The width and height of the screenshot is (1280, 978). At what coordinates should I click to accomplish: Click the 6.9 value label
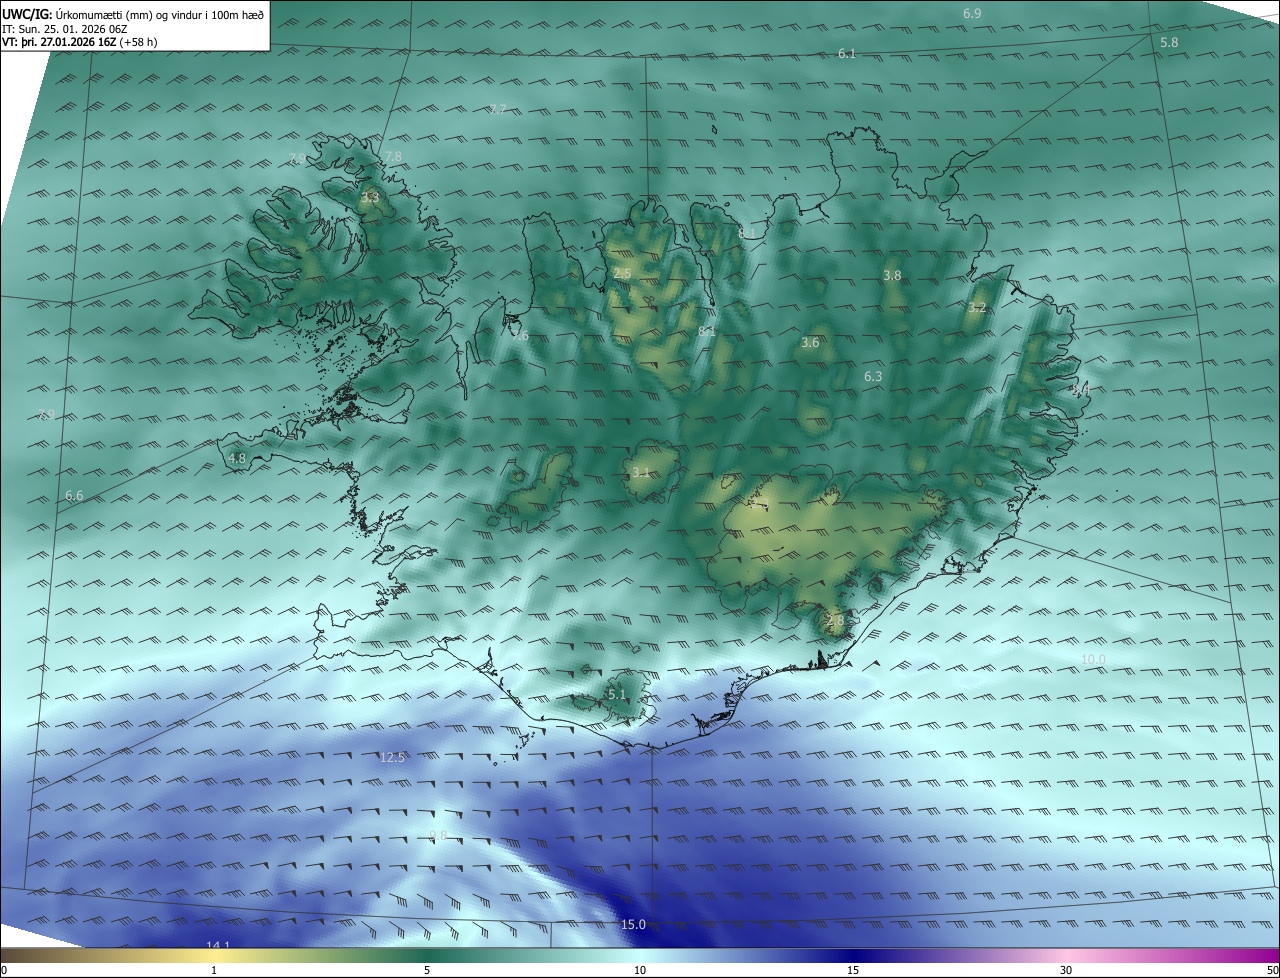[972, 14]
